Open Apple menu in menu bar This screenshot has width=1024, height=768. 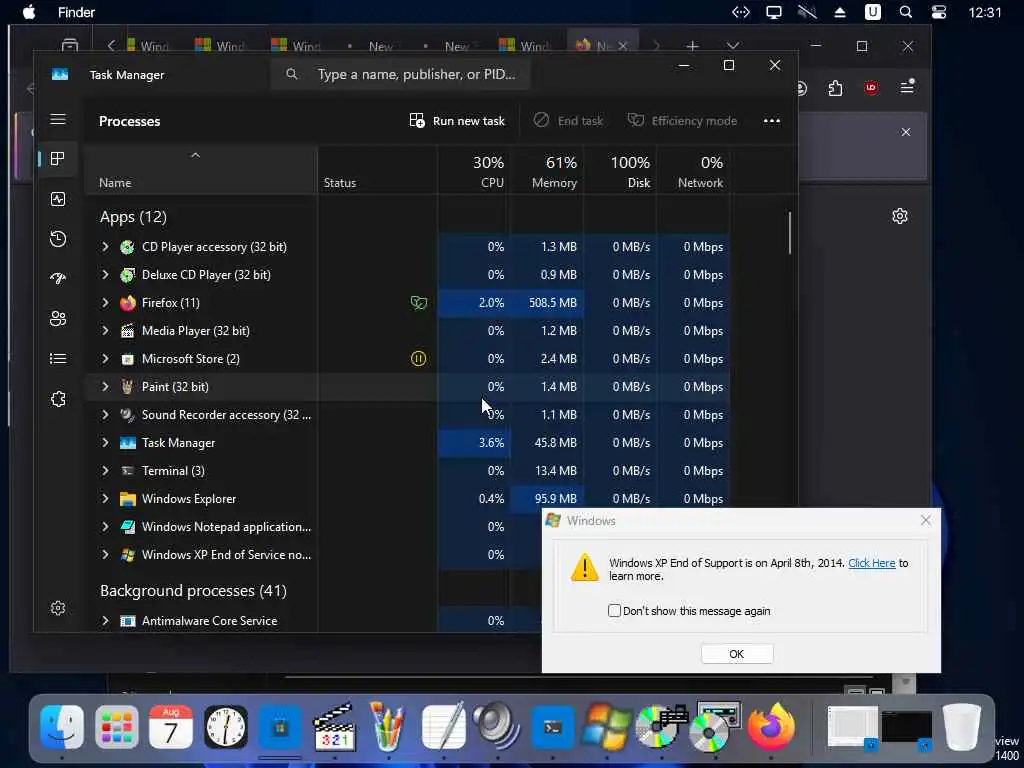29,12
